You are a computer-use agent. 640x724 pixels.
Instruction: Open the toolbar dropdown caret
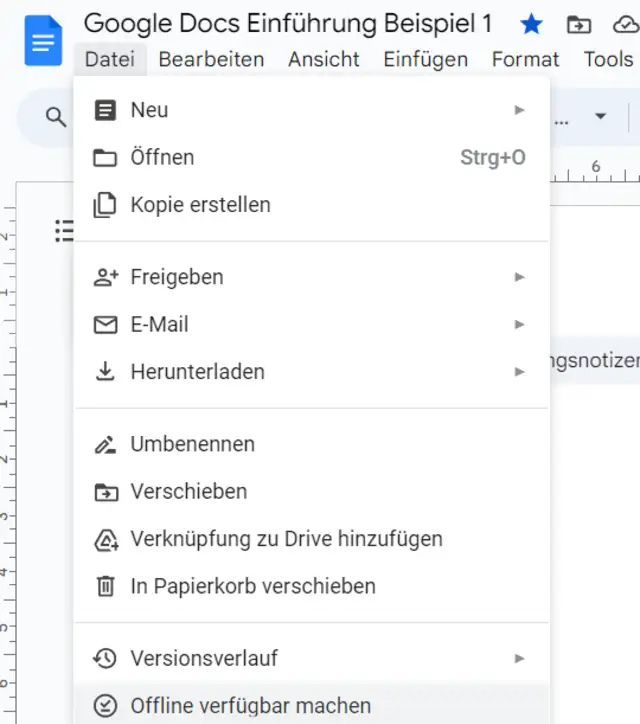click(601, 117)
